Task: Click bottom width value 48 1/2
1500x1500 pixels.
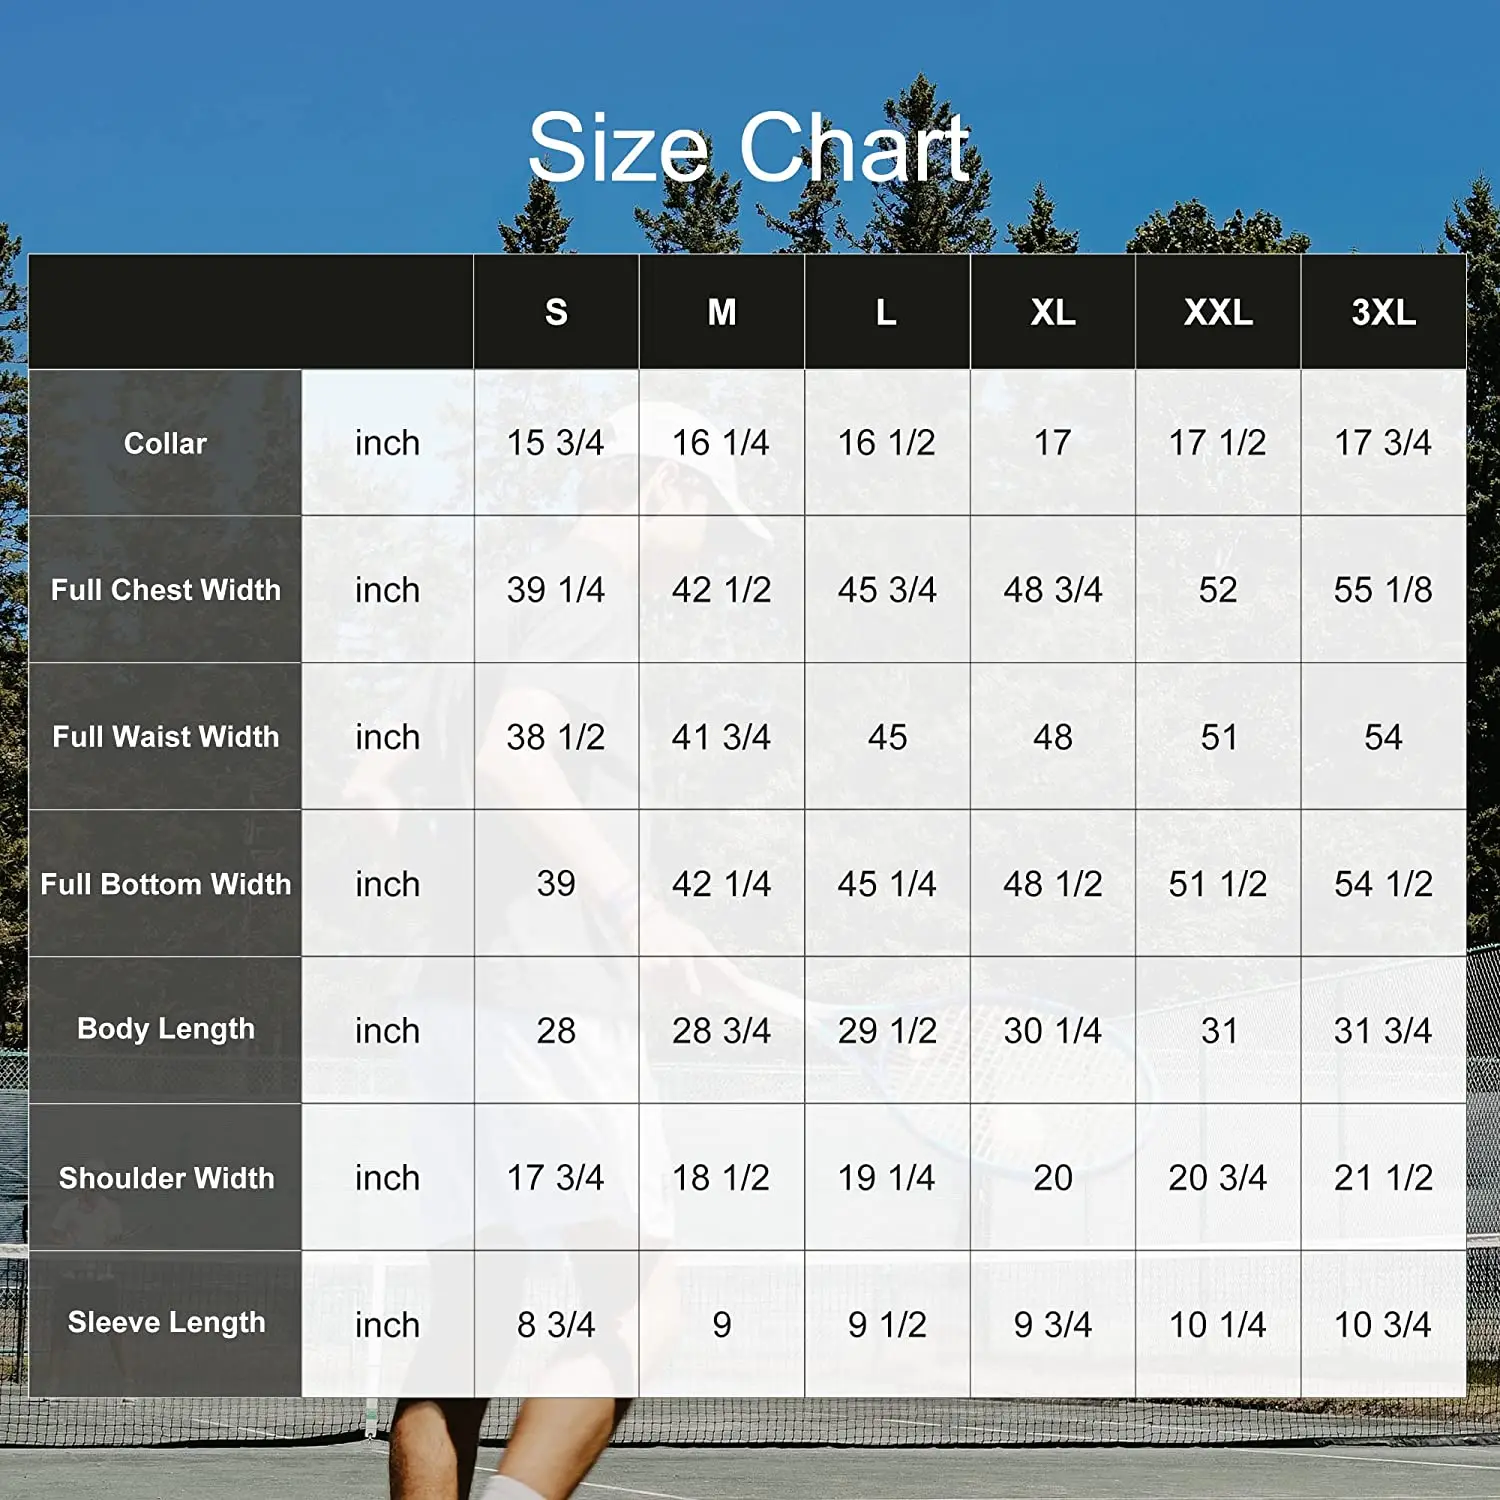Action: coord(1053,884)
